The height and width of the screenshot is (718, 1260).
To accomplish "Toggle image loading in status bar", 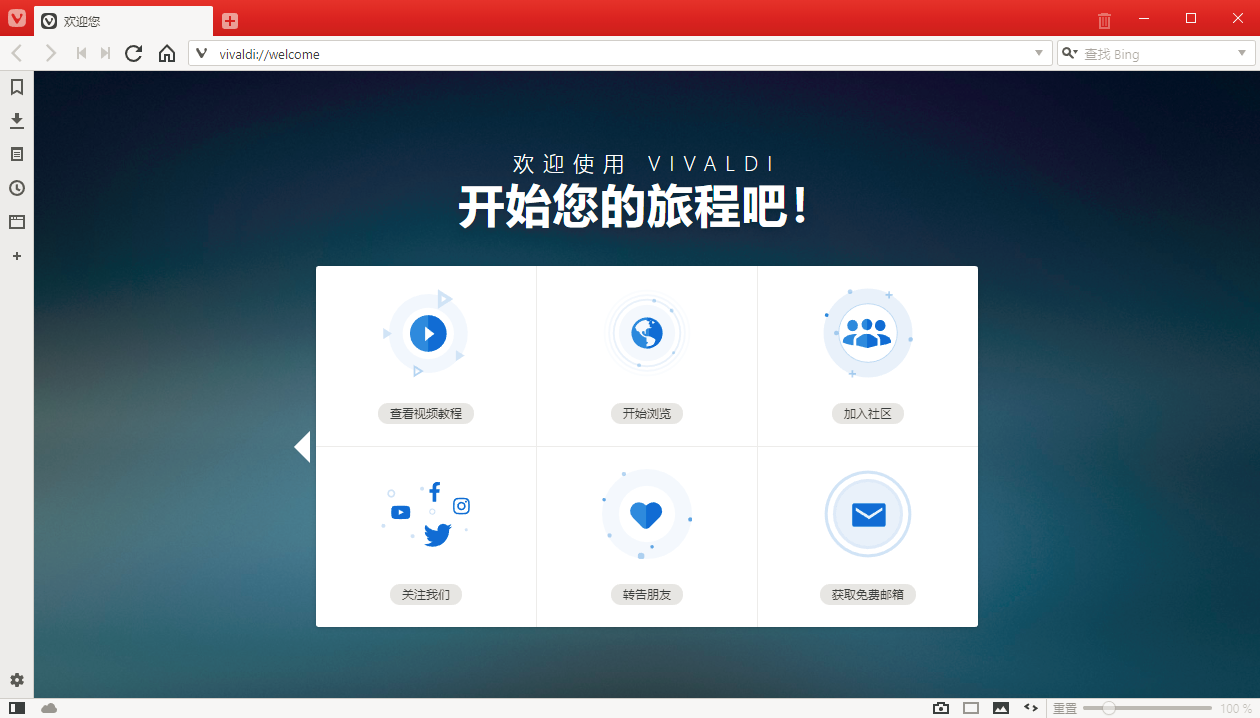I will (x=1001, y=708).
